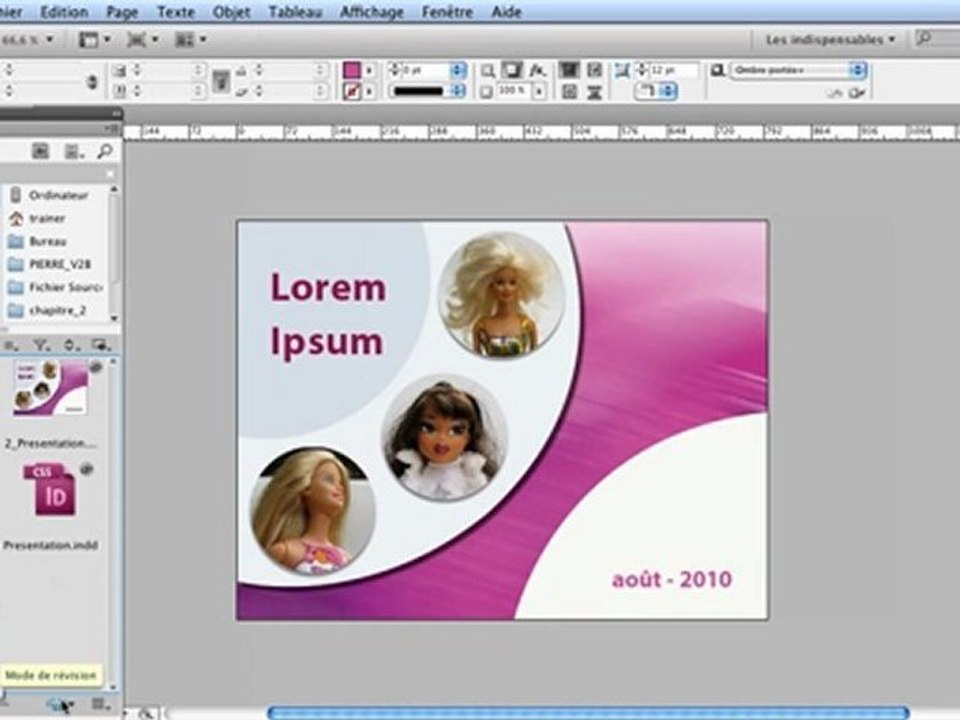The image size is (960, 720).
Task: Close the navigation pod with the X
Action: 110,174
